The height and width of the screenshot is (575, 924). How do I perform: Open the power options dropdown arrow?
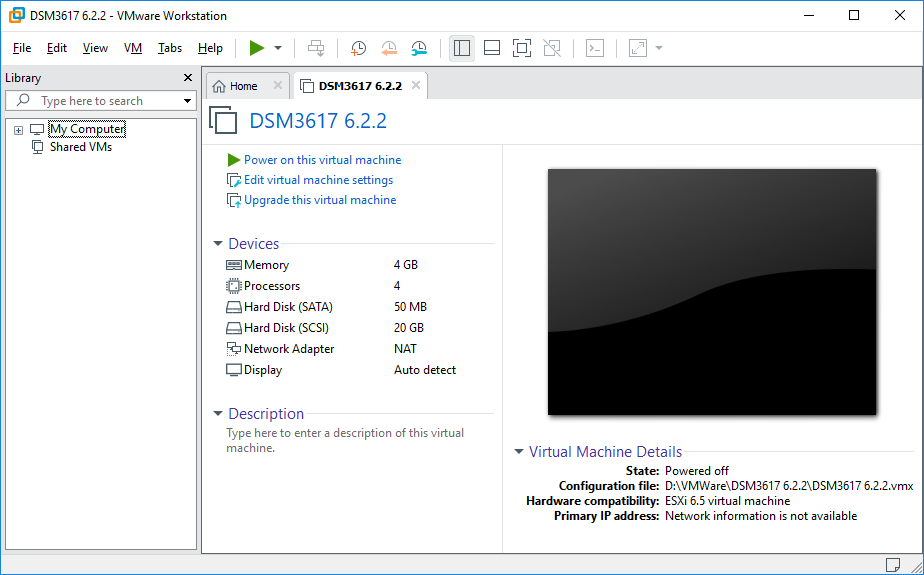278,48
